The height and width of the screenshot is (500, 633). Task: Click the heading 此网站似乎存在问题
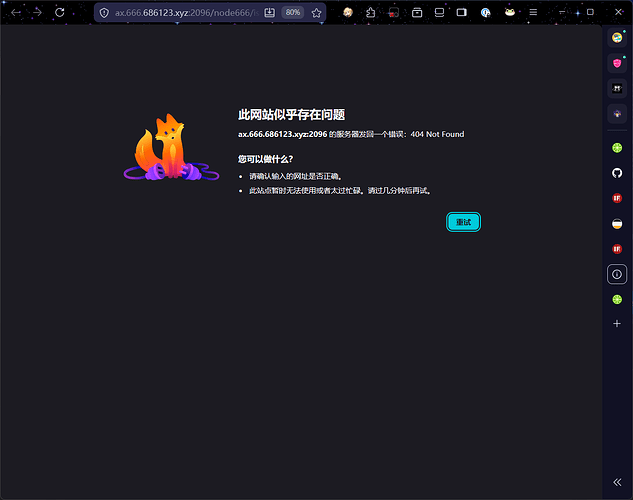291,115
